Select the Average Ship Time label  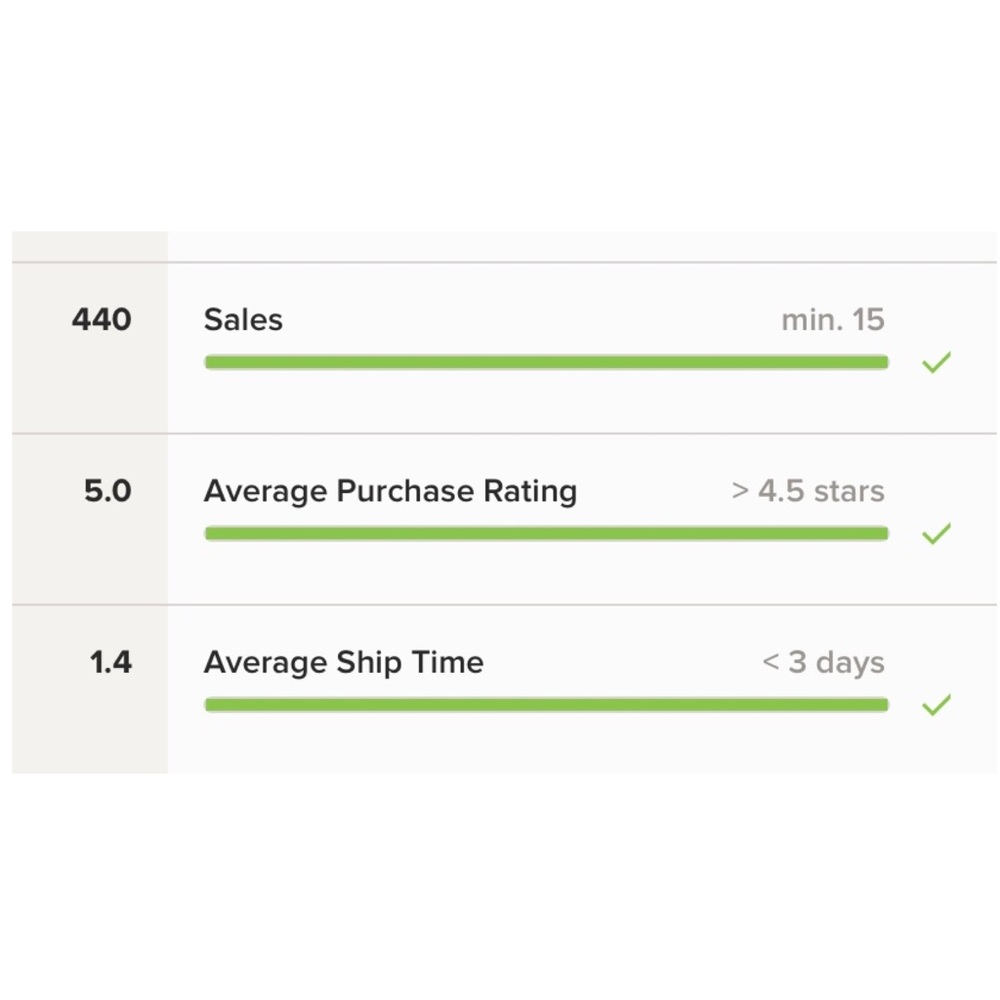[x=344, y=662]
